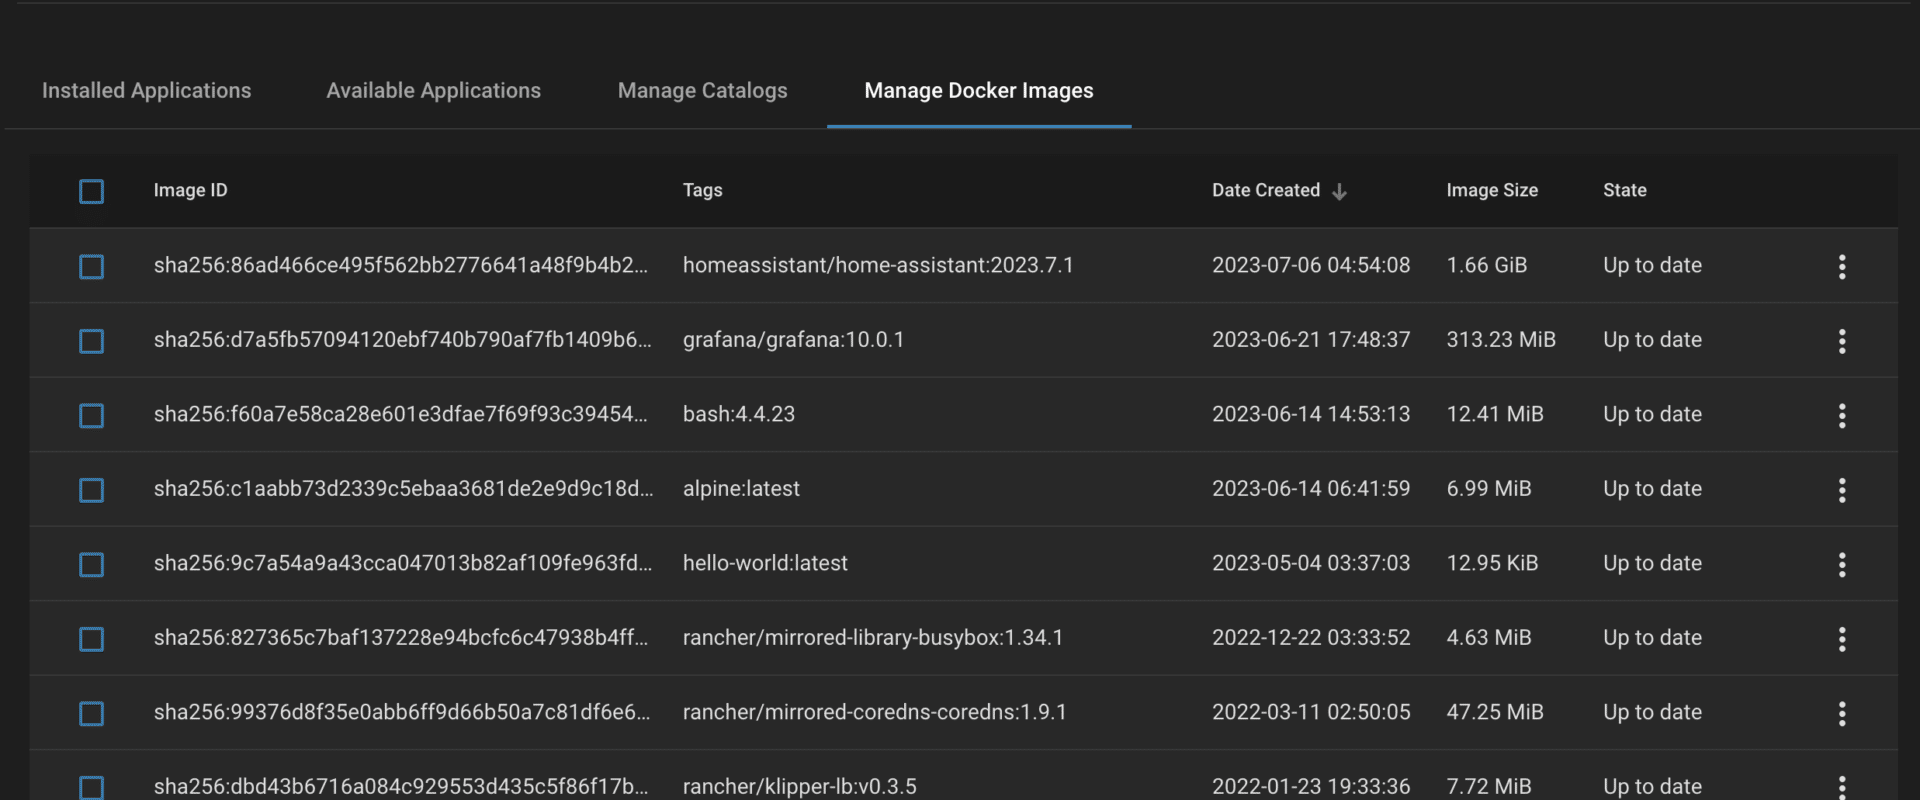Click Up to date state for hello-world row
Image resolution: width=1920 pixels, height=800 pixels.
click(1652, 563)
